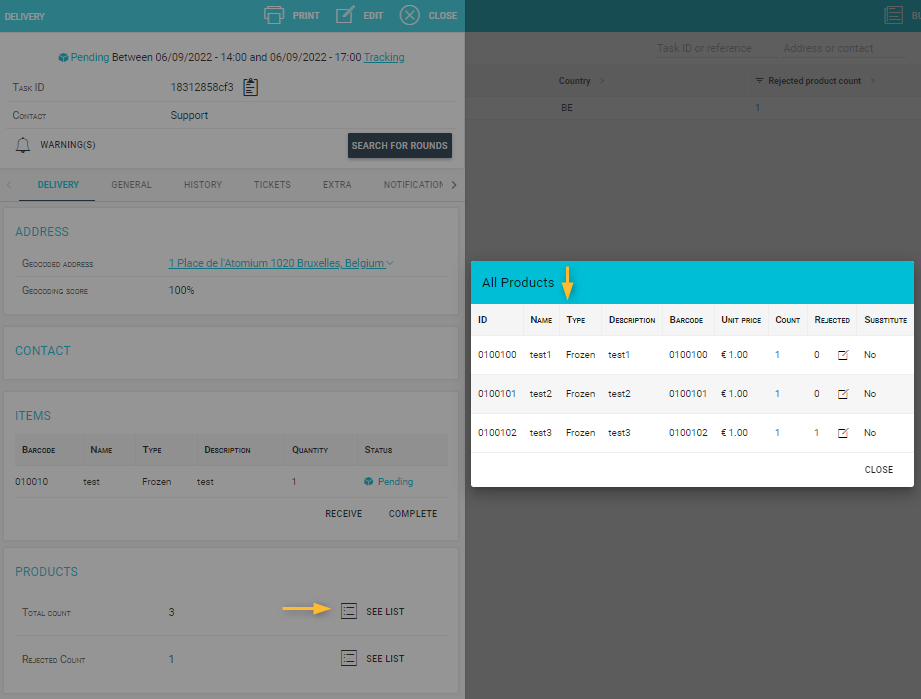Click the Substitute column header
Screen dimensions: 921x699
885,320
